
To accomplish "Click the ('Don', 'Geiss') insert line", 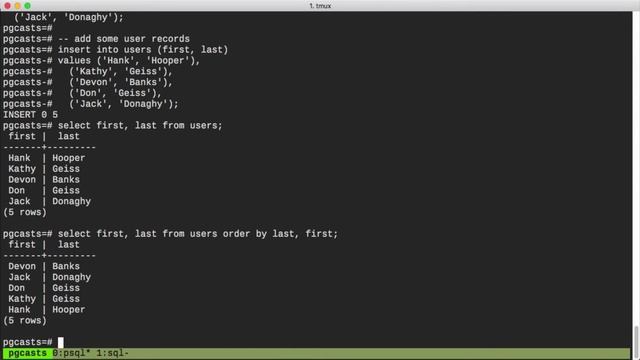I will tap(116, 93).
